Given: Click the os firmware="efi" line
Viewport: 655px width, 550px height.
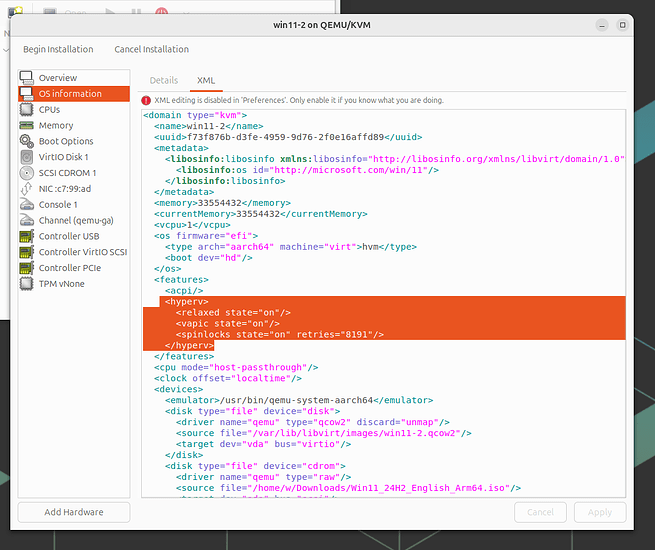Looking at the screenshot, I should pos(206,236).
